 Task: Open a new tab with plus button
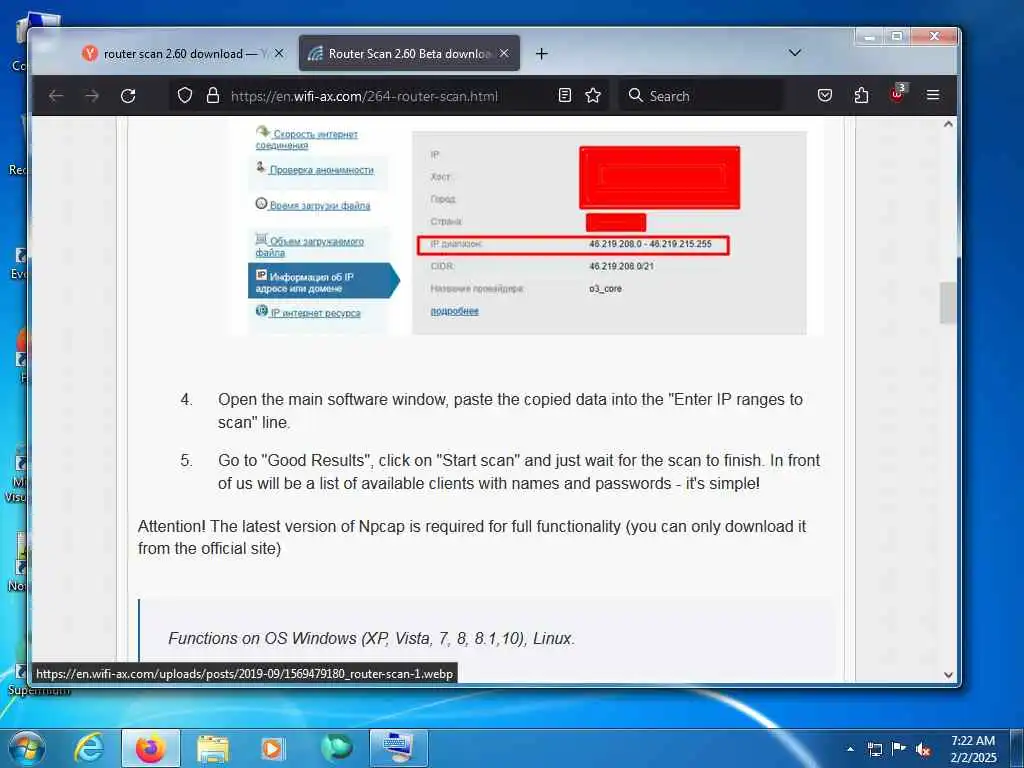[541, 54]
